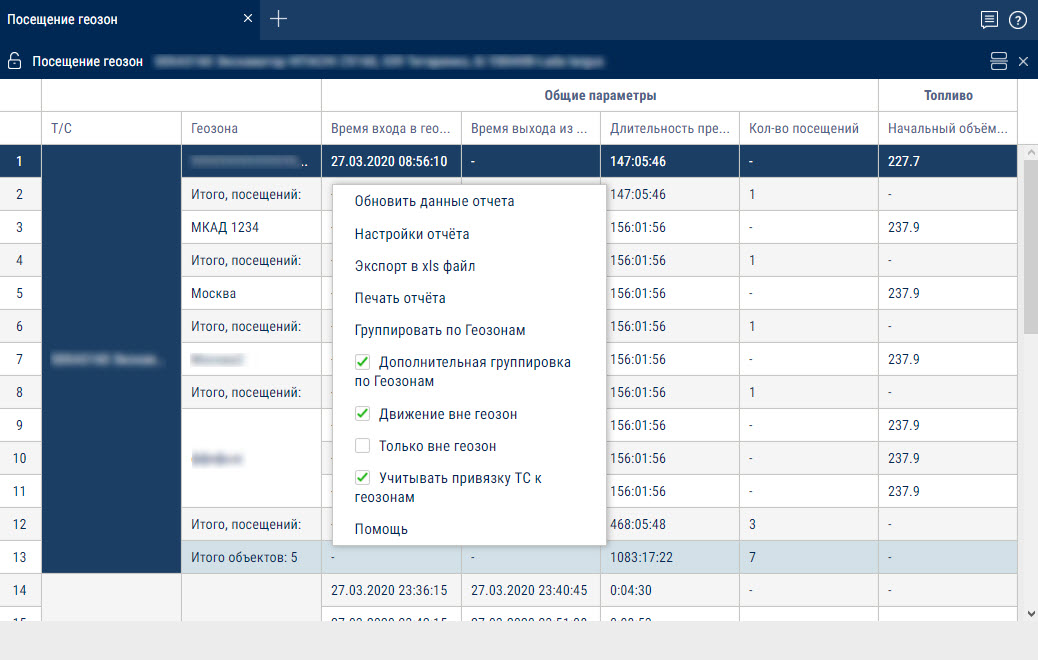Select Обновить данные отчета menu entry

click(x=434, y=201)
